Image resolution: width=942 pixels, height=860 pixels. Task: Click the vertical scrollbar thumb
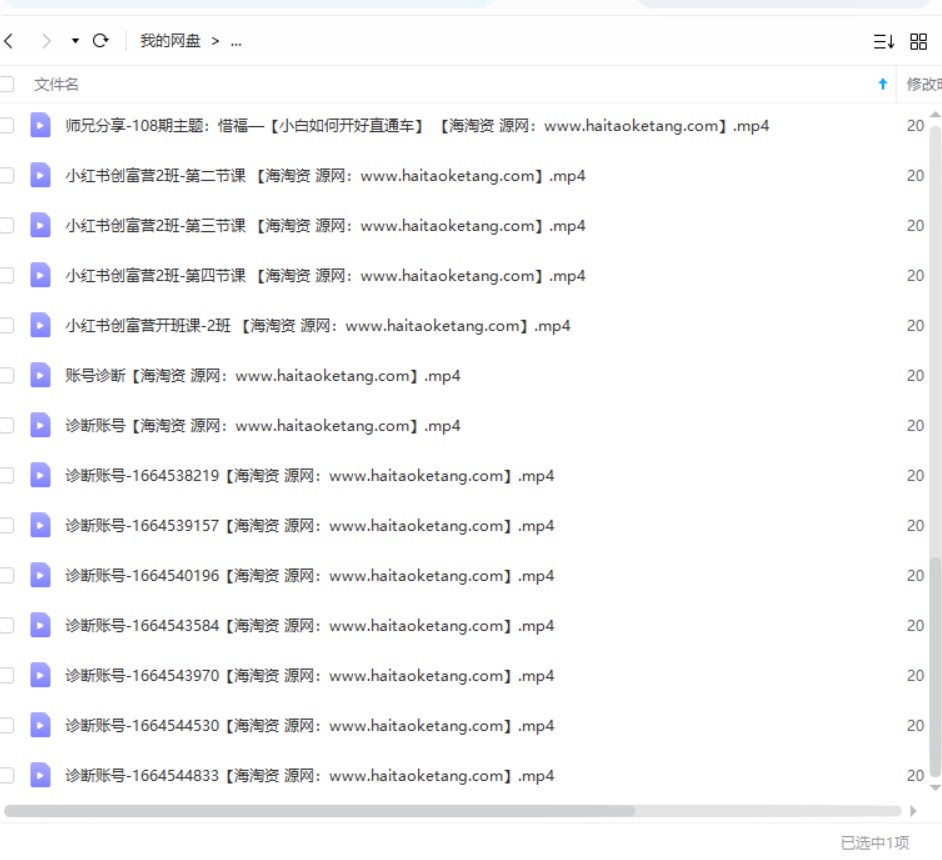[935, 667]
